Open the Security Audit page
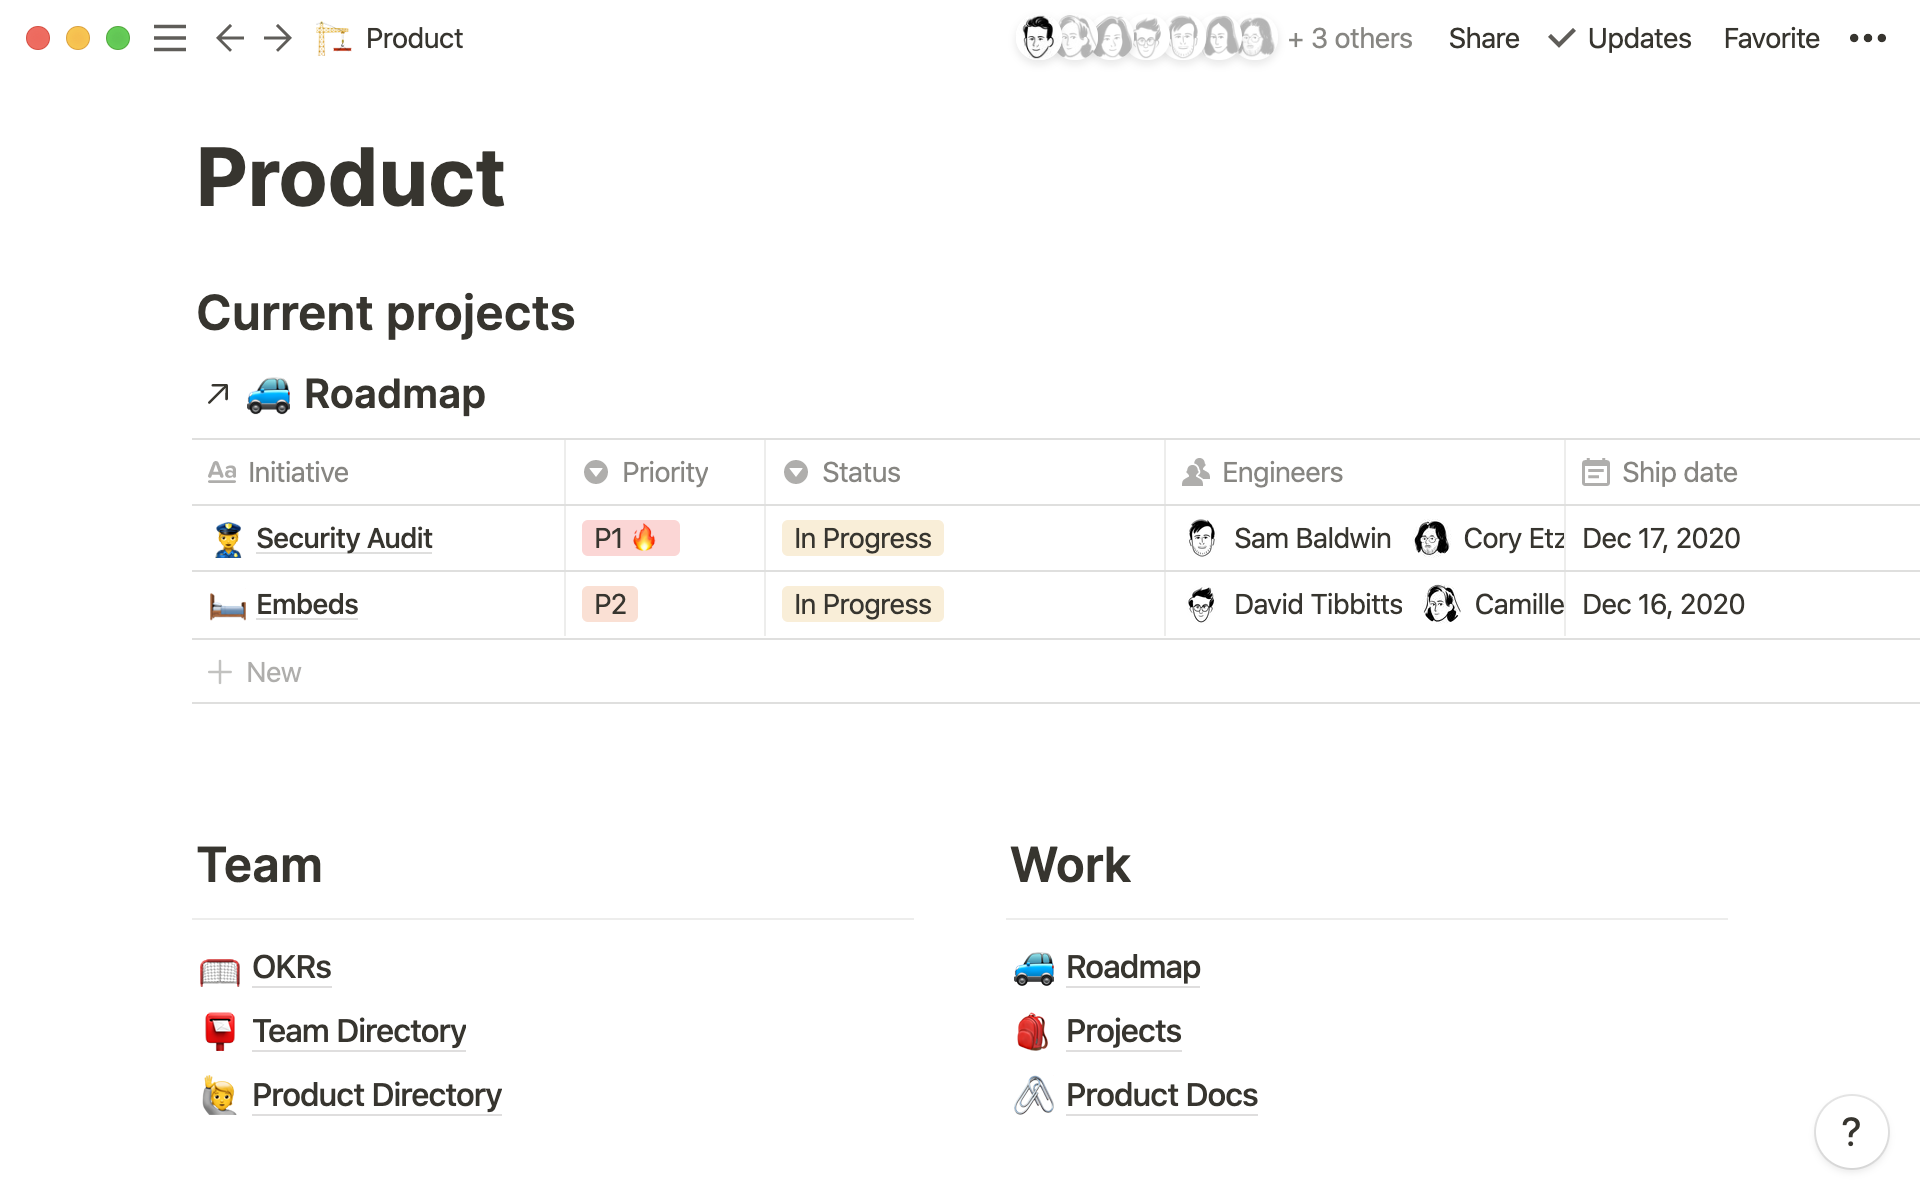1920x1200 pixels. (x=344, y=538)
